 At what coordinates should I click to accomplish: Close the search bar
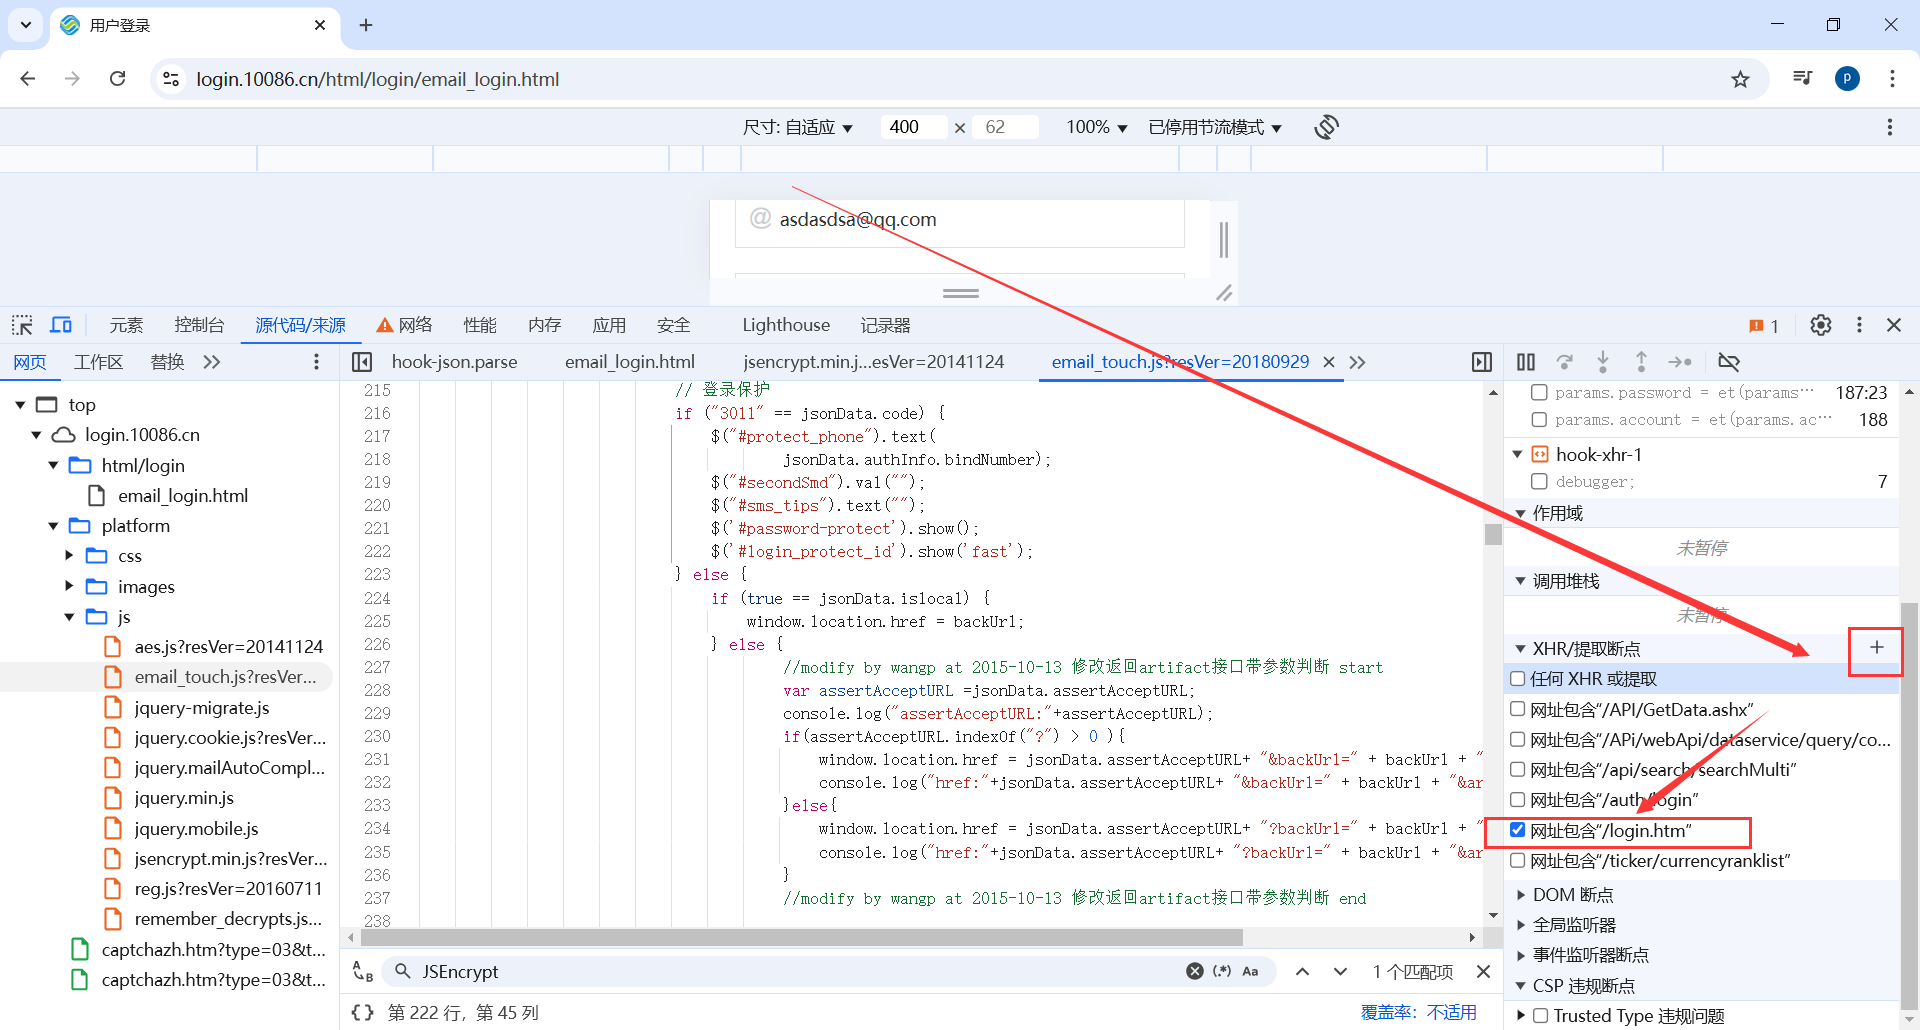point(1484,971)
